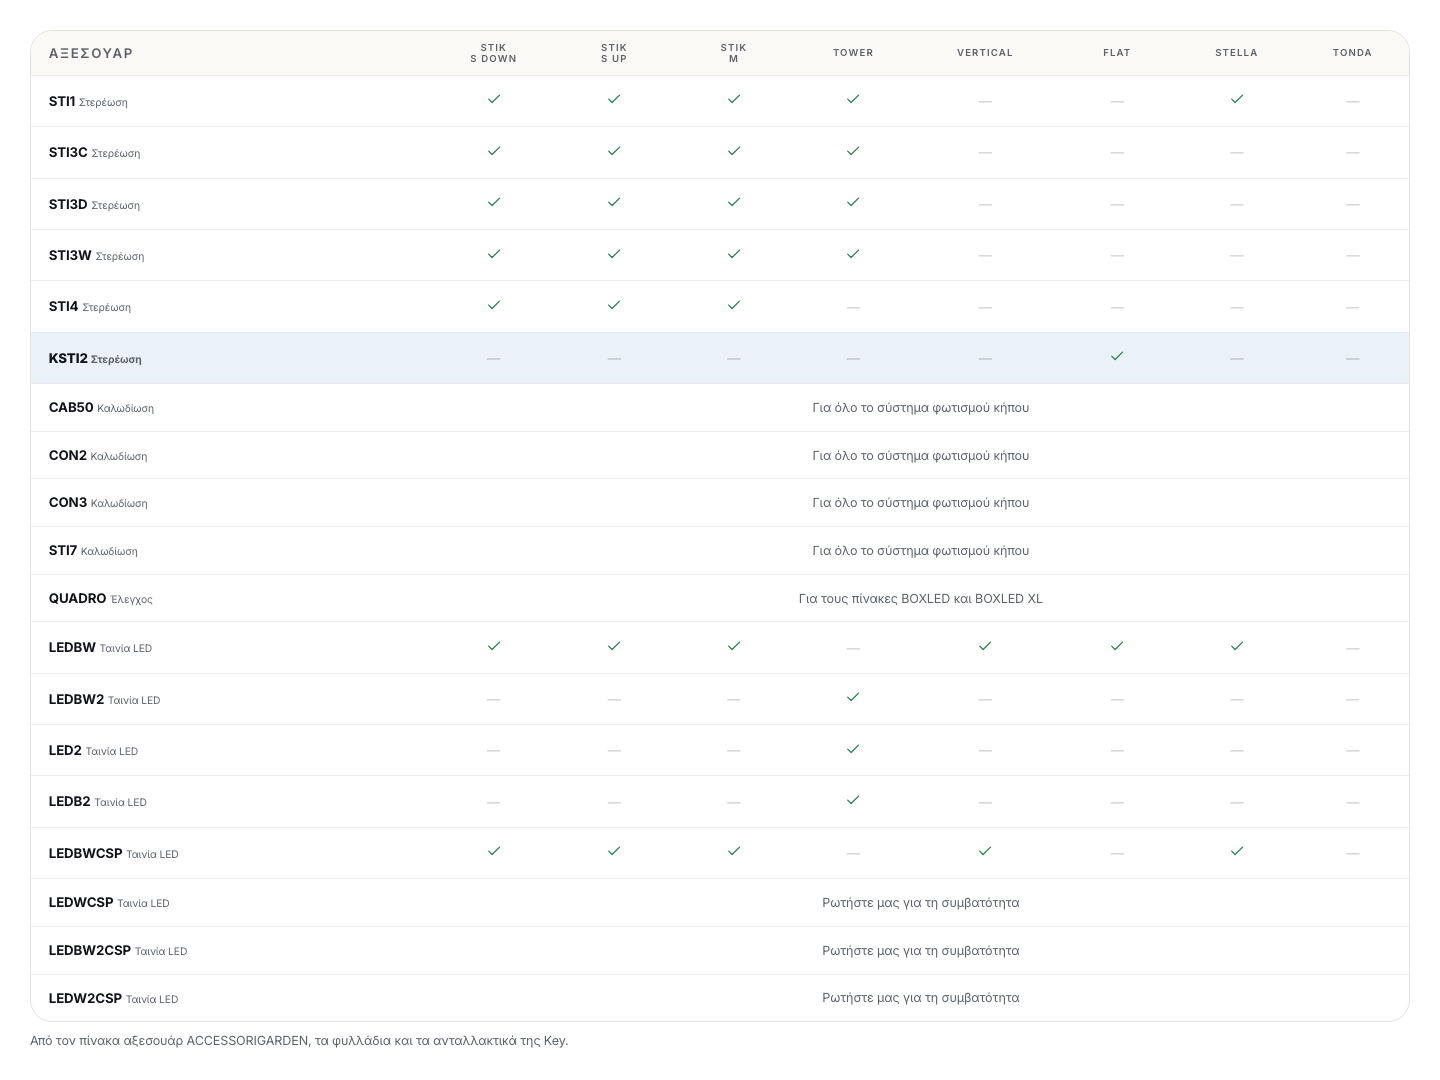Select the LEDBWCSP checkmark under STELLA
The image size is (1440, 1080).
point(1237,851)
